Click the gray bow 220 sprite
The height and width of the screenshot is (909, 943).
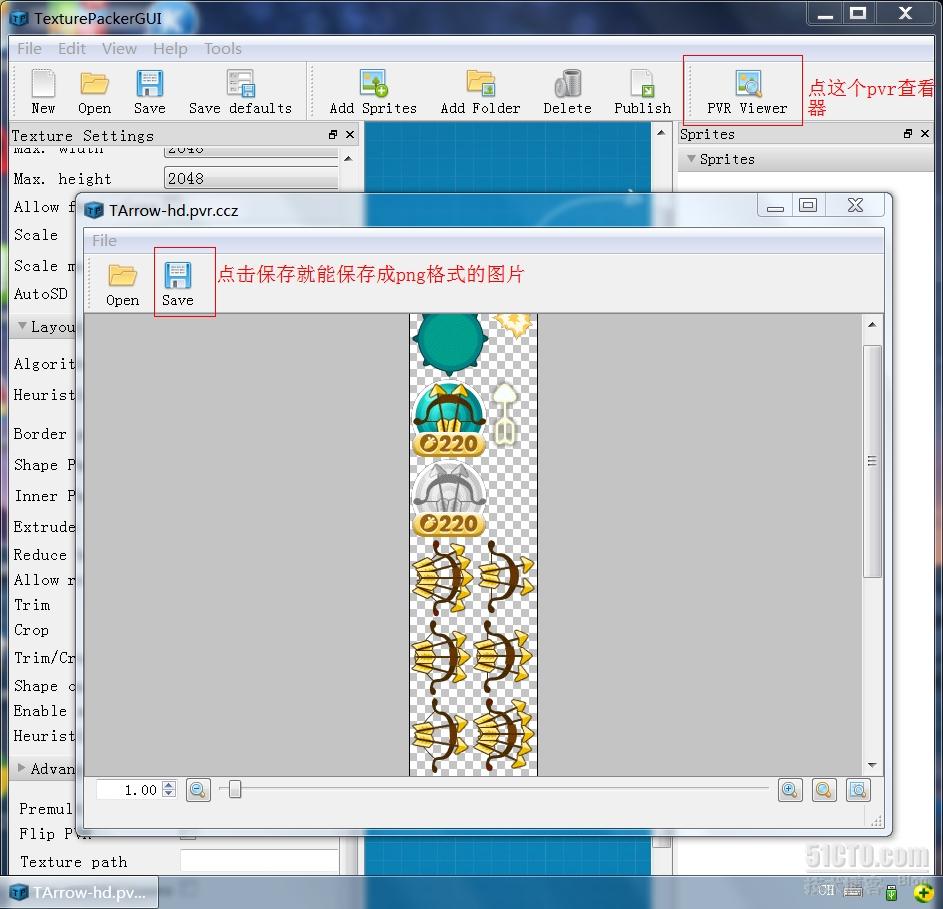tap(449, 499)
